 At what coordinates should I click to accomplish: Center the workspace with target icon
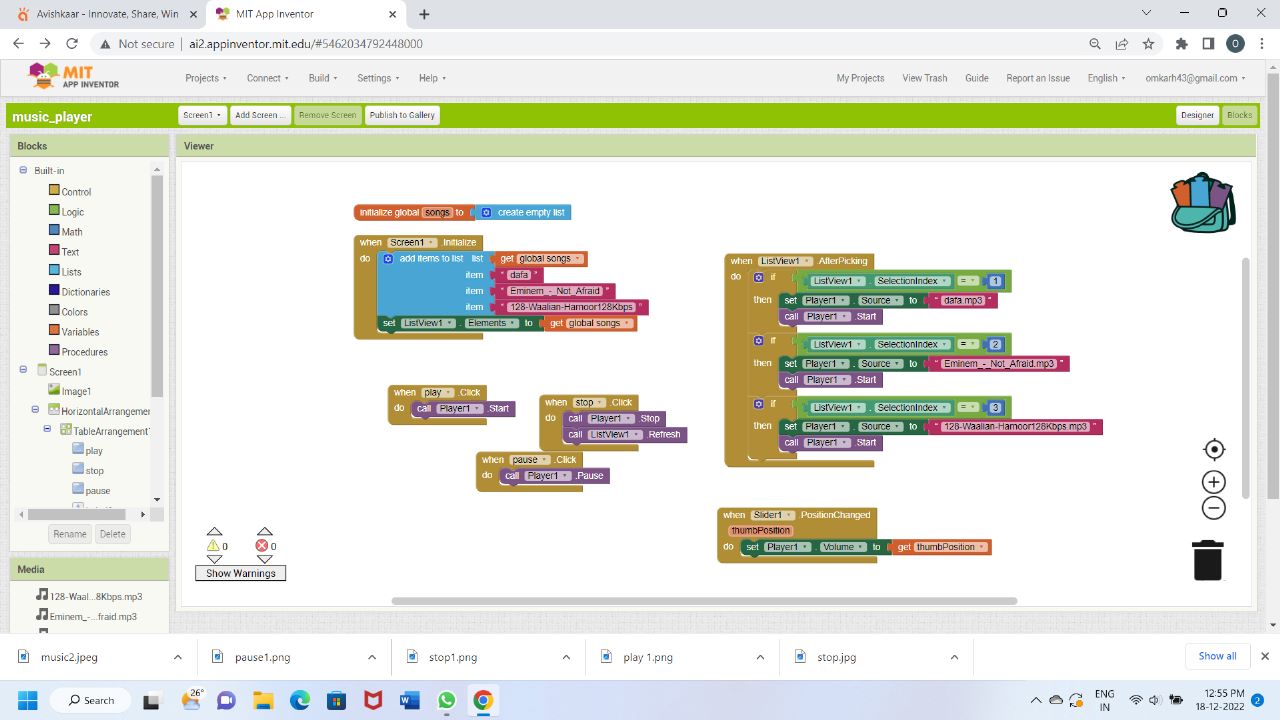click(1213, 450)
